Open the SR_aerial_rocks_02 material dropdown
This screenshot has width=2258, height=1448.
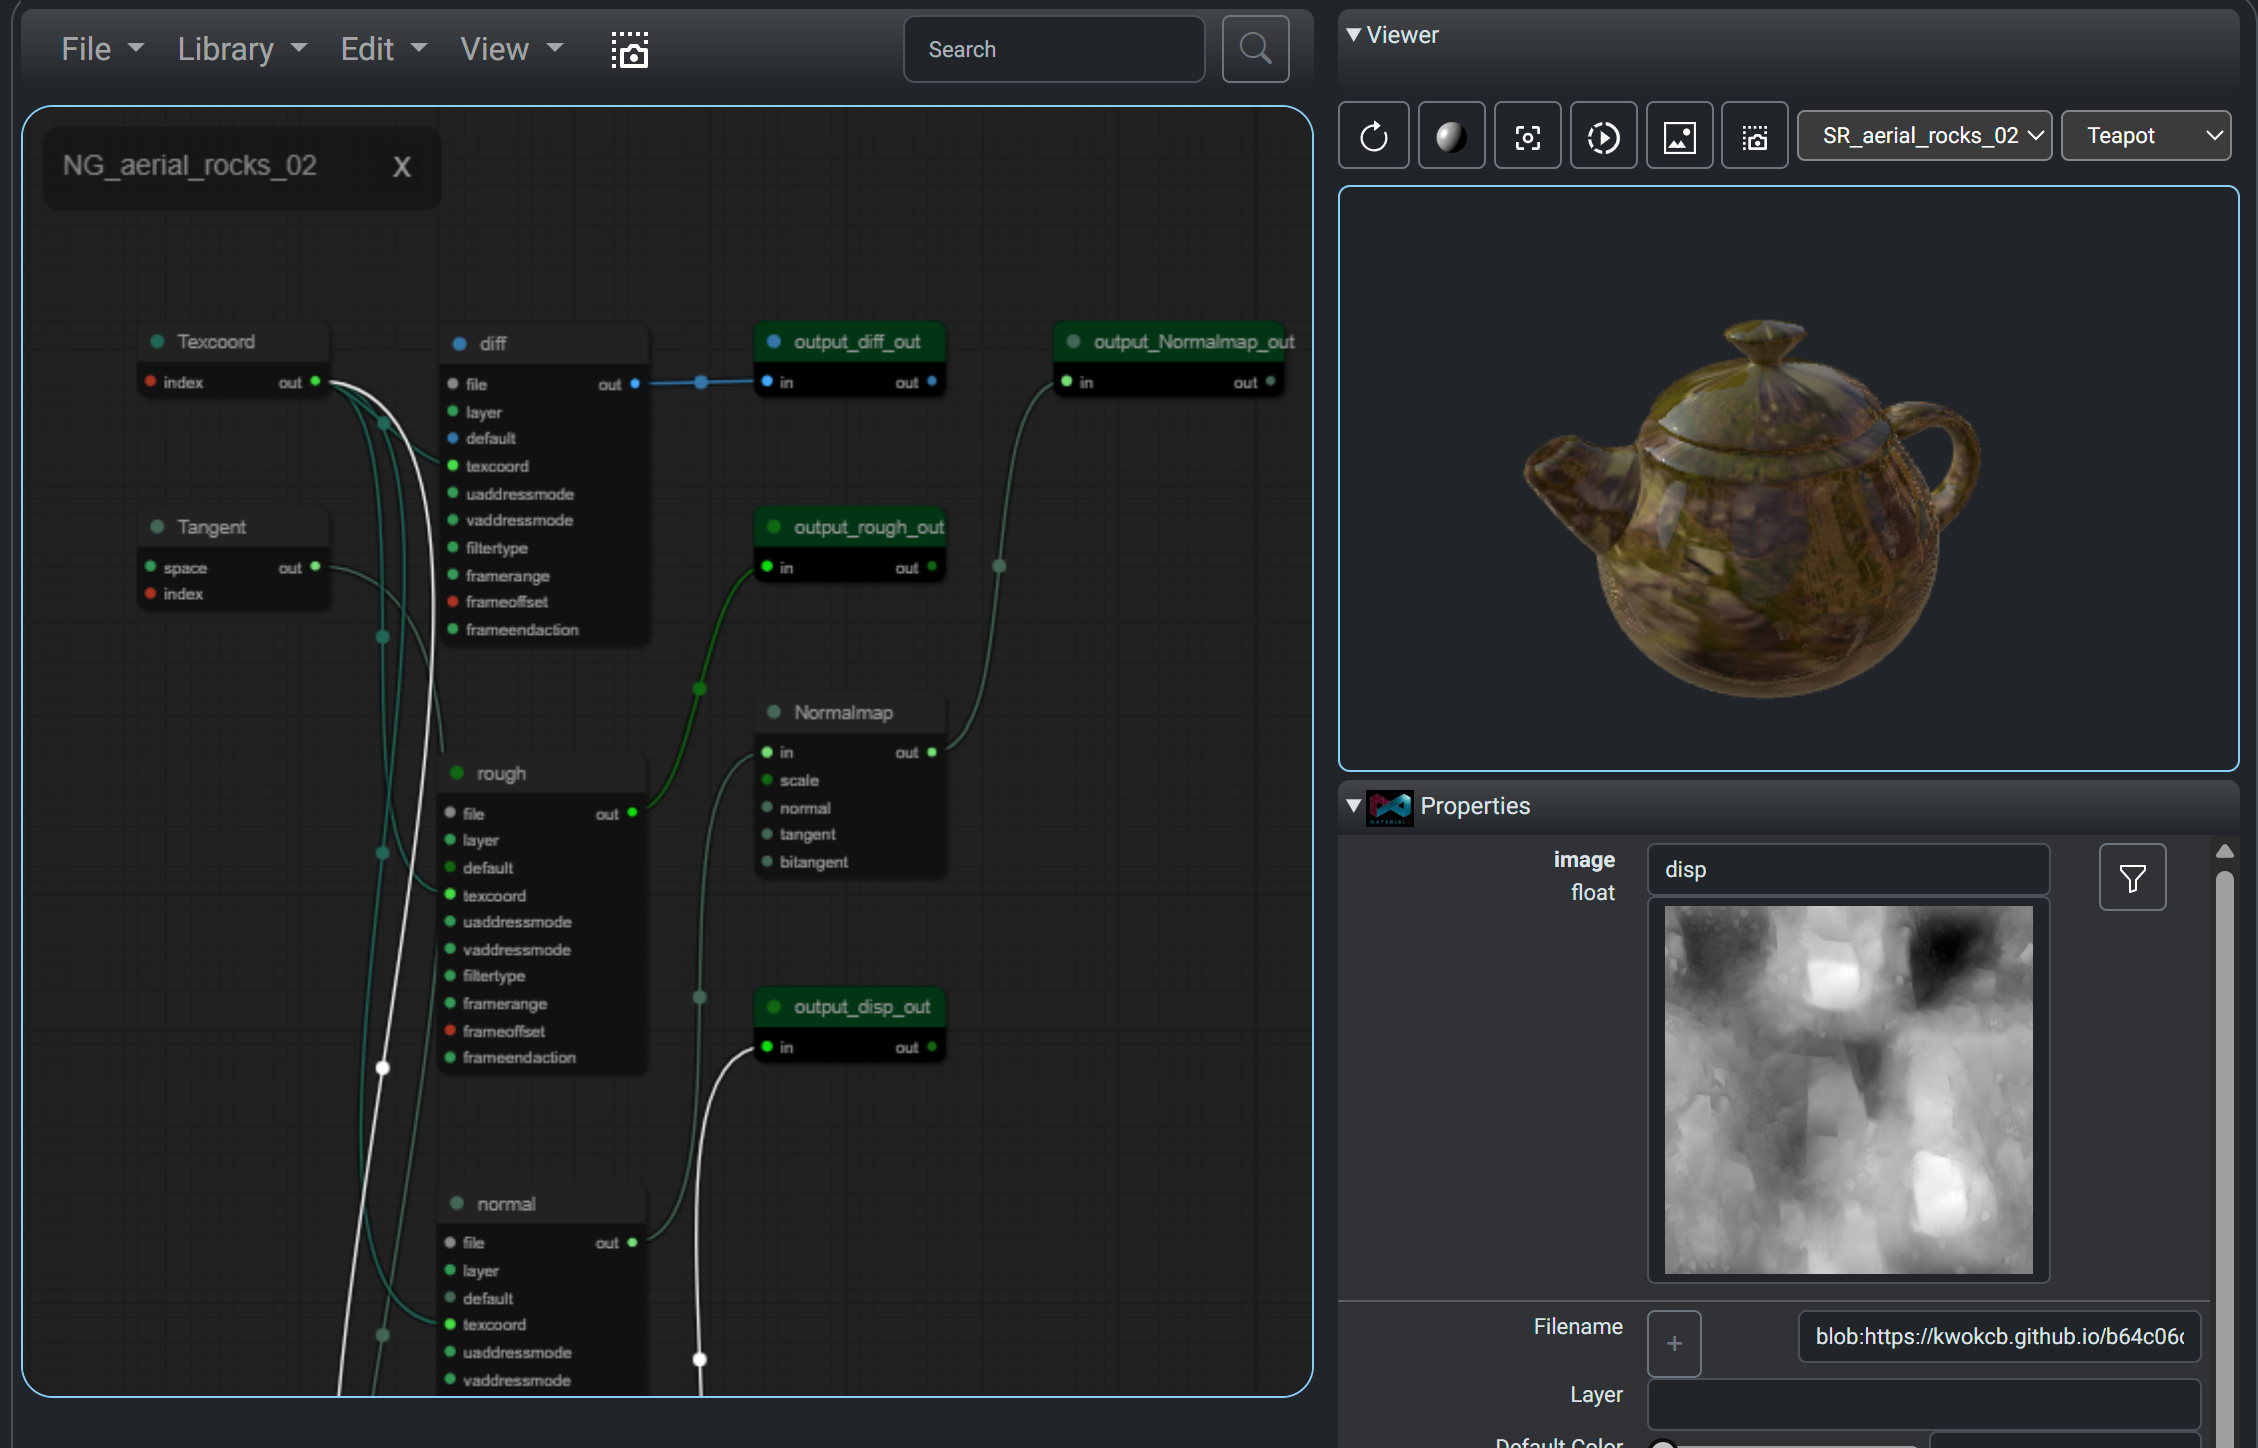point(1924,136)
